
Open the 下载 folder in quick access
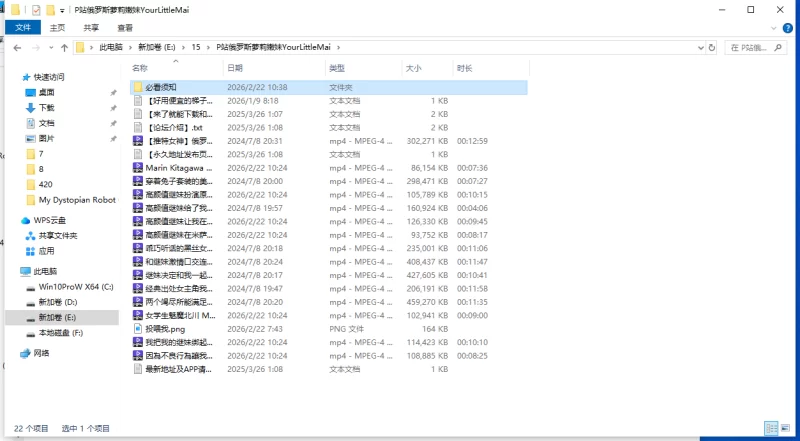(x=46, y=107)
